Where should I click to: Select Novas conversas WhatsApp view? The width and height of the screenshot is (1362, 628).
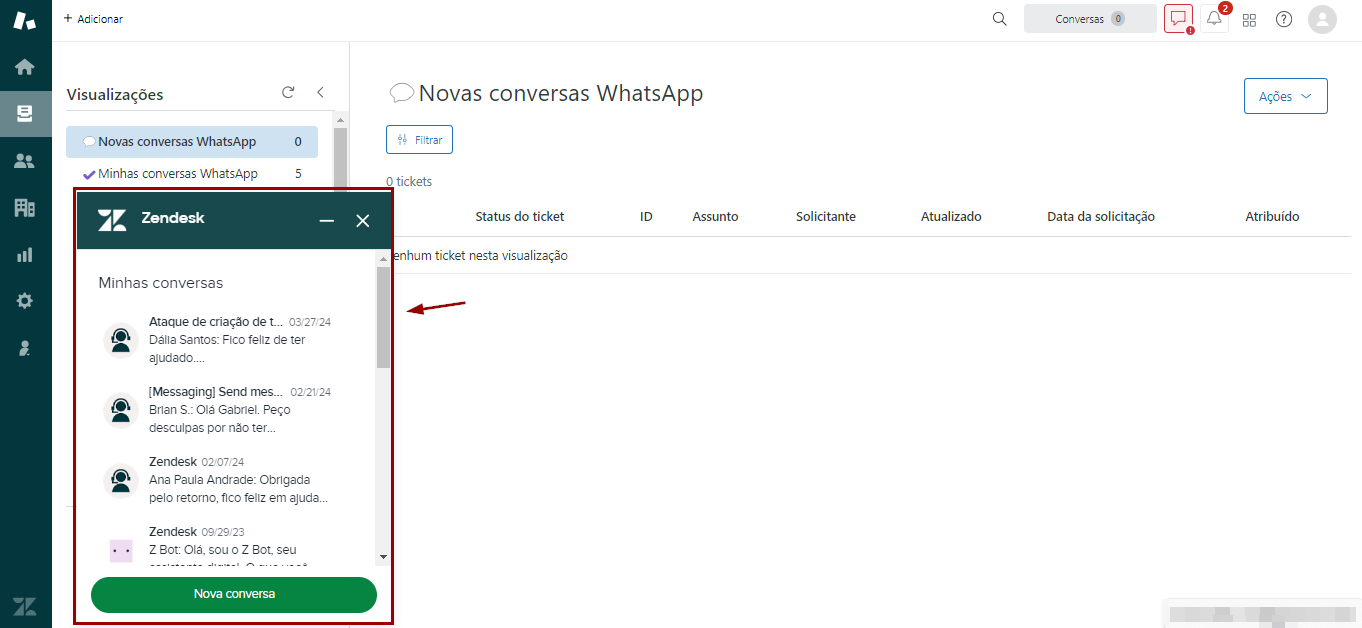pyautogui.click(x=177, y=142)
